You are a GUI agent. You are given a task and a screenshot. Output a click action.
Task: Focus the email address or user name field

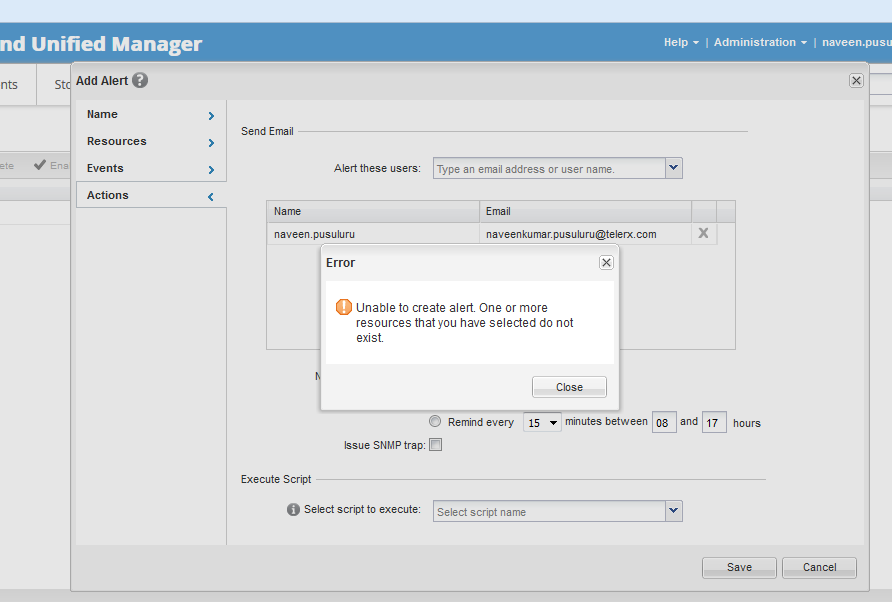click(x=549, y=168)
